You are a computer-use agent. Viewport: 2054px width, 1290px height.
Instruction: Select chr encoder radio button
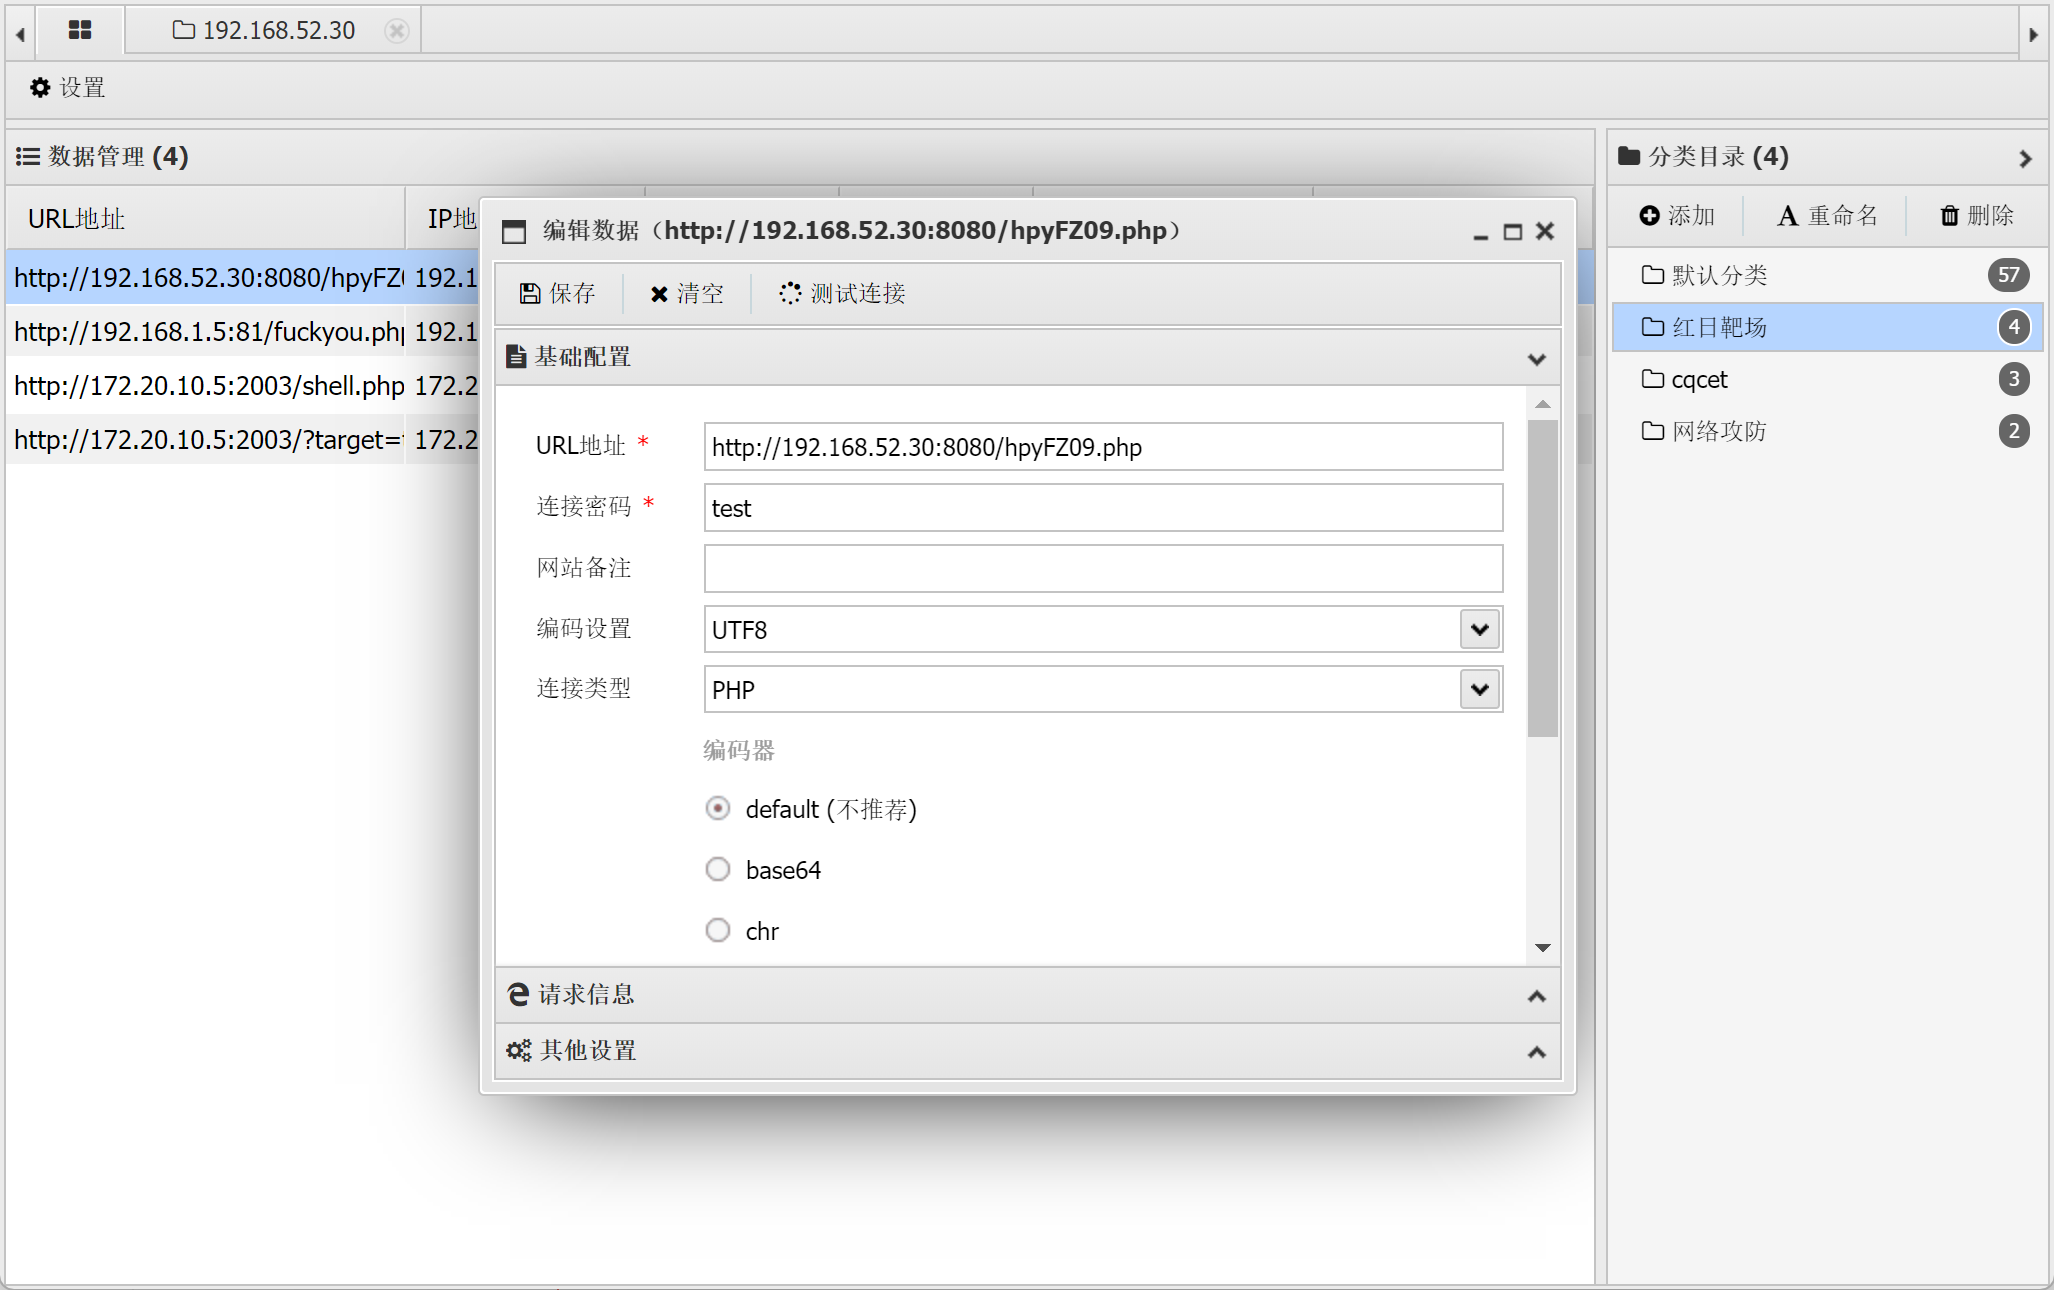(718, 930)
